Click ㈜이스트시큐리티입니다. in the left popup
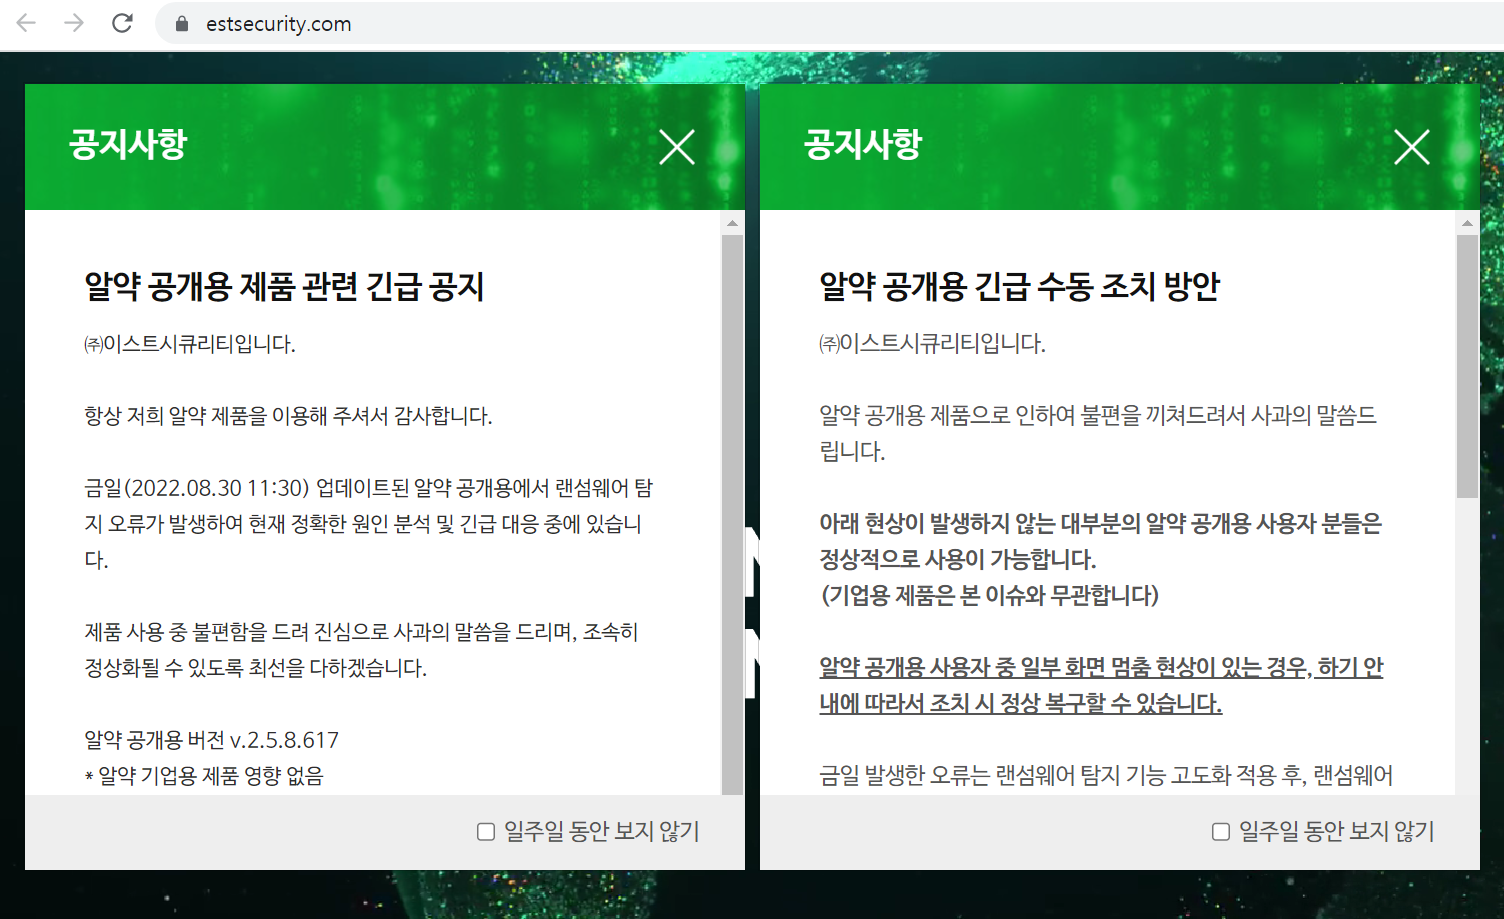 coord(190,344)
